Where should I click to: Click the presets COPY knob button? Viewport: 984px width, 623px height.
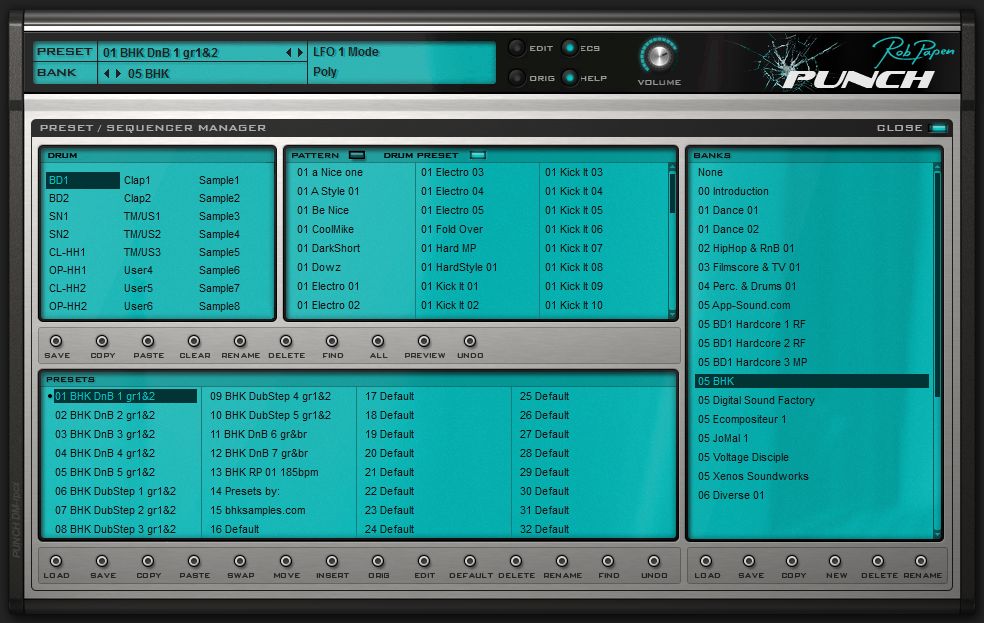[147, 561]
